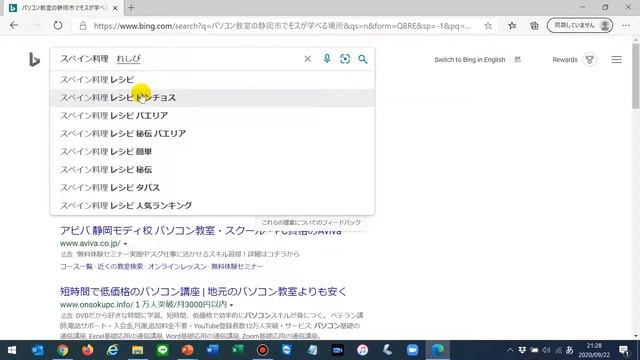Open the 無料体験セミナー sublink
The height and width of the screenshot is (360, 640).
tap(237, 267)
